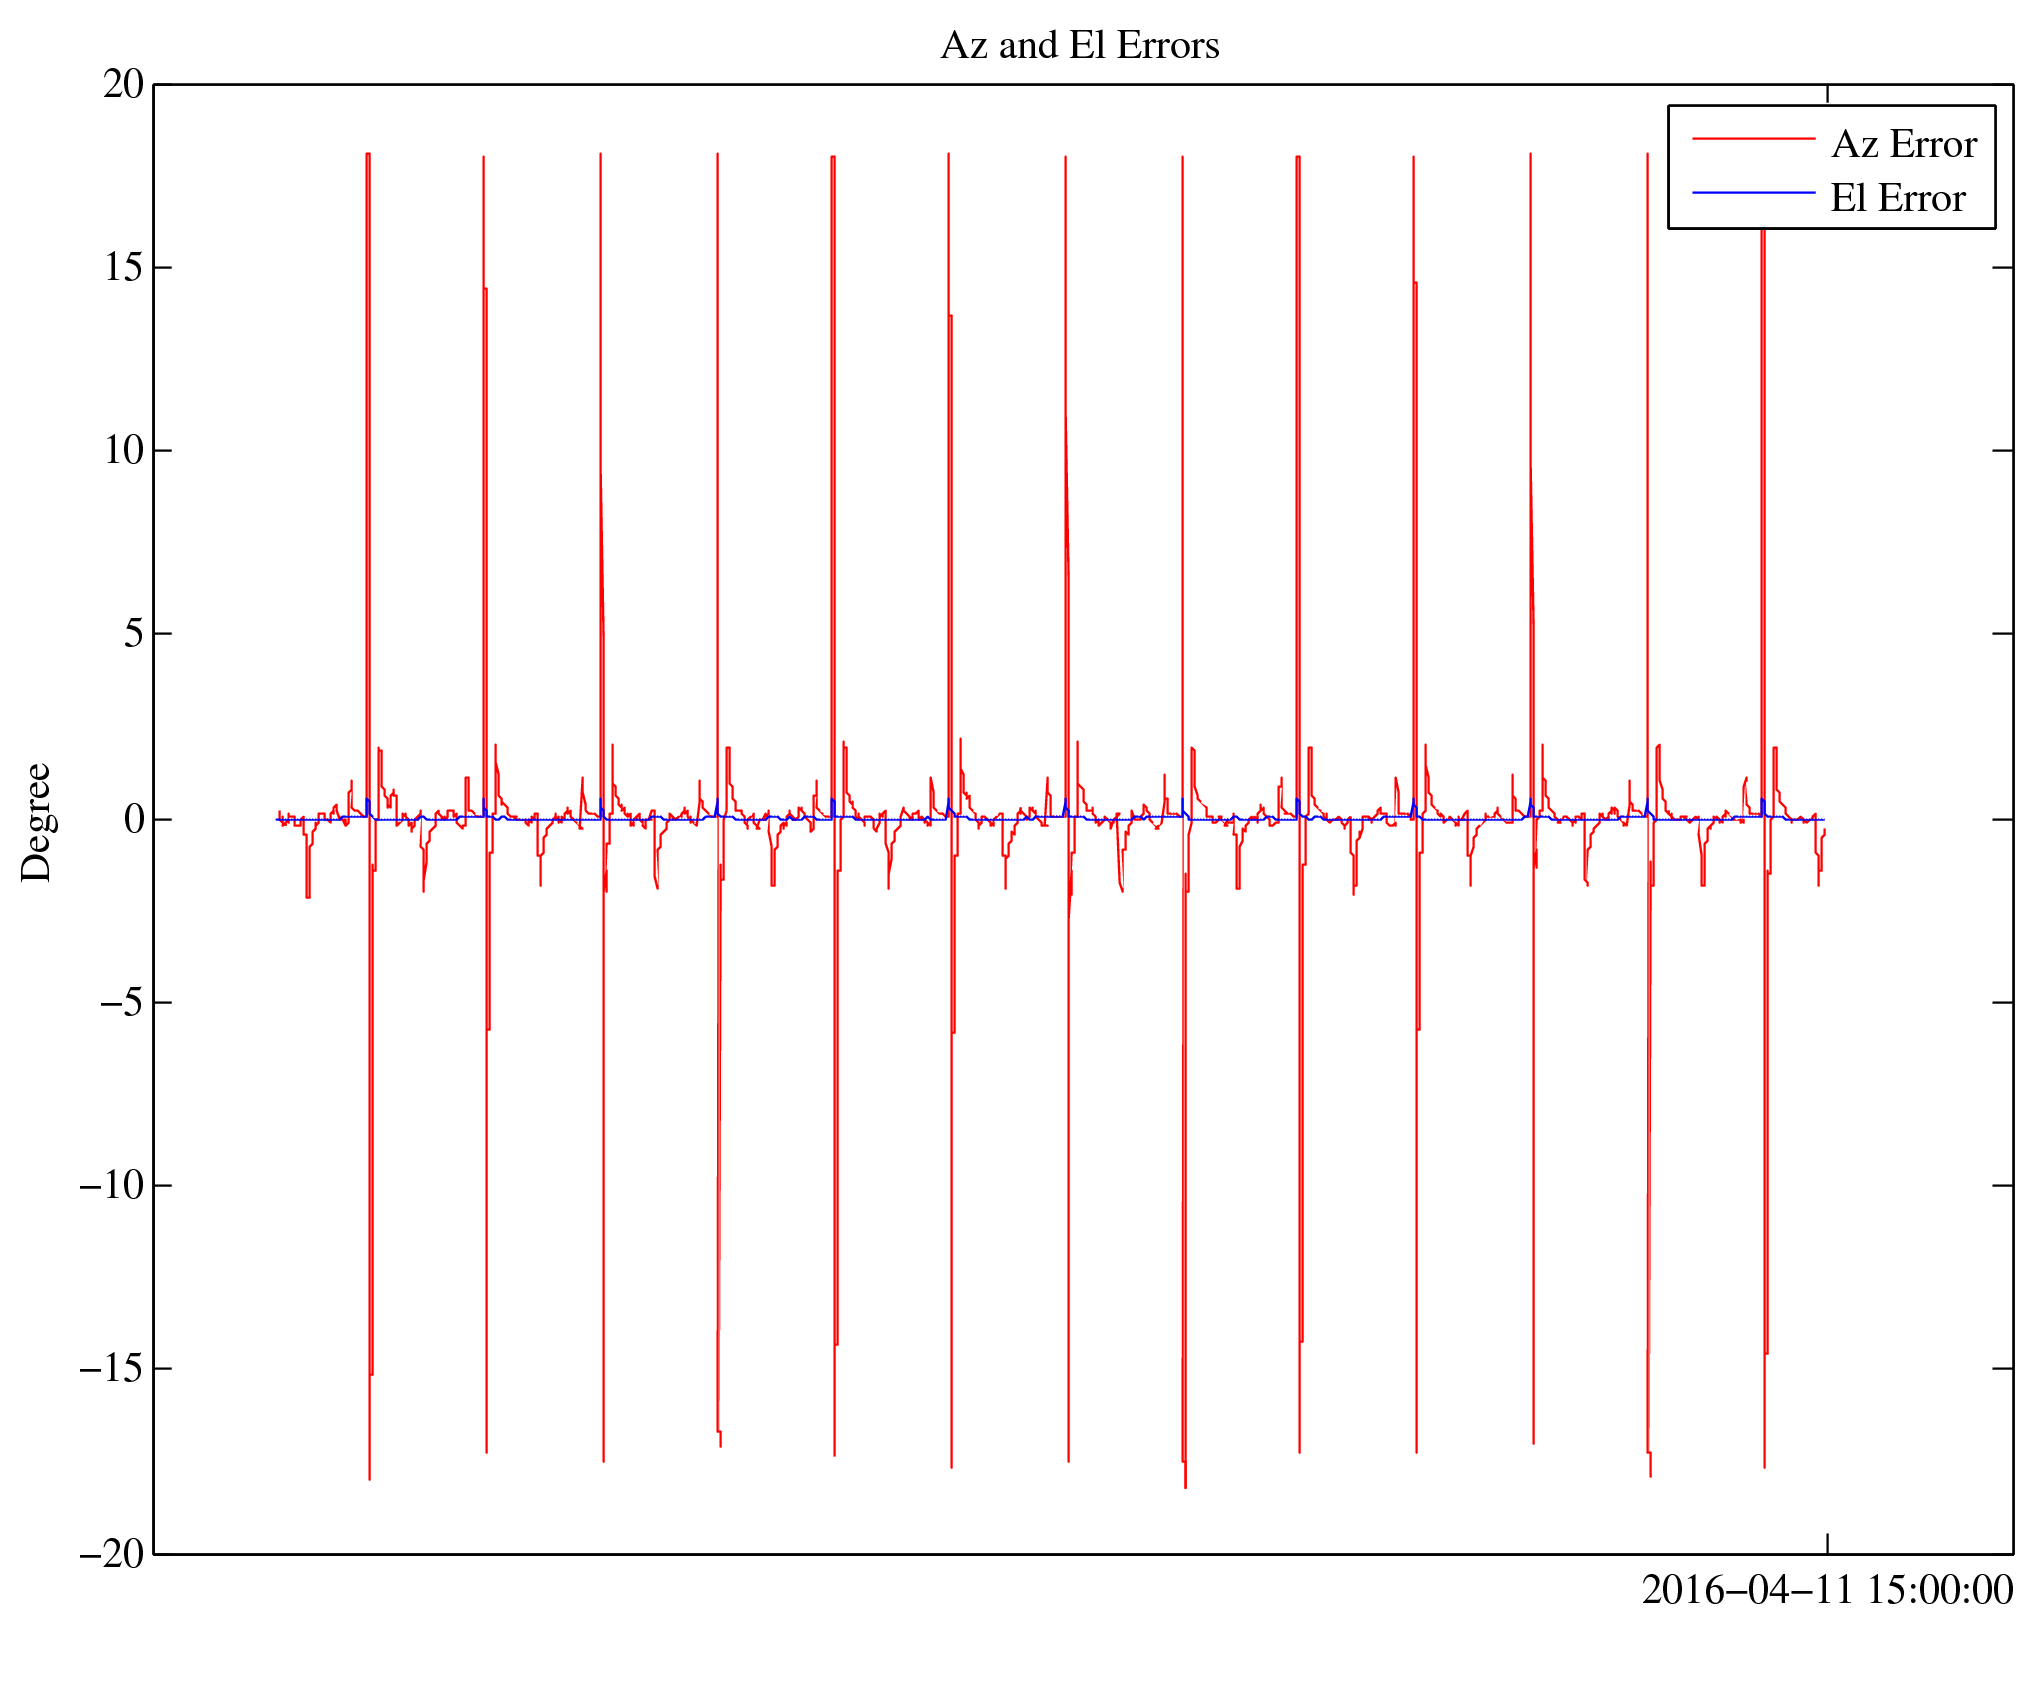Select the 'El Error' legend label
Viewport: 2042px width, 1683px height.
[1897, 198]
